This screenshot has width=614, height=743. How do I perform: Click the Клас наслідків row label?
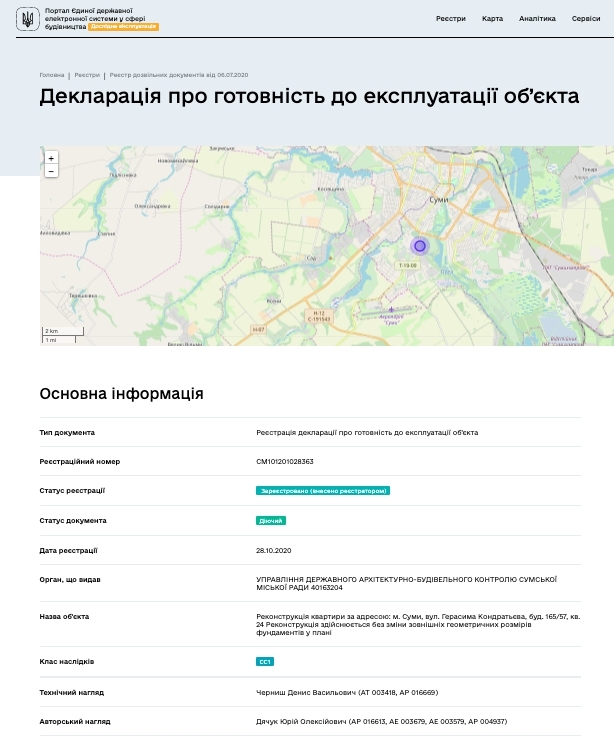coord(67,661)
